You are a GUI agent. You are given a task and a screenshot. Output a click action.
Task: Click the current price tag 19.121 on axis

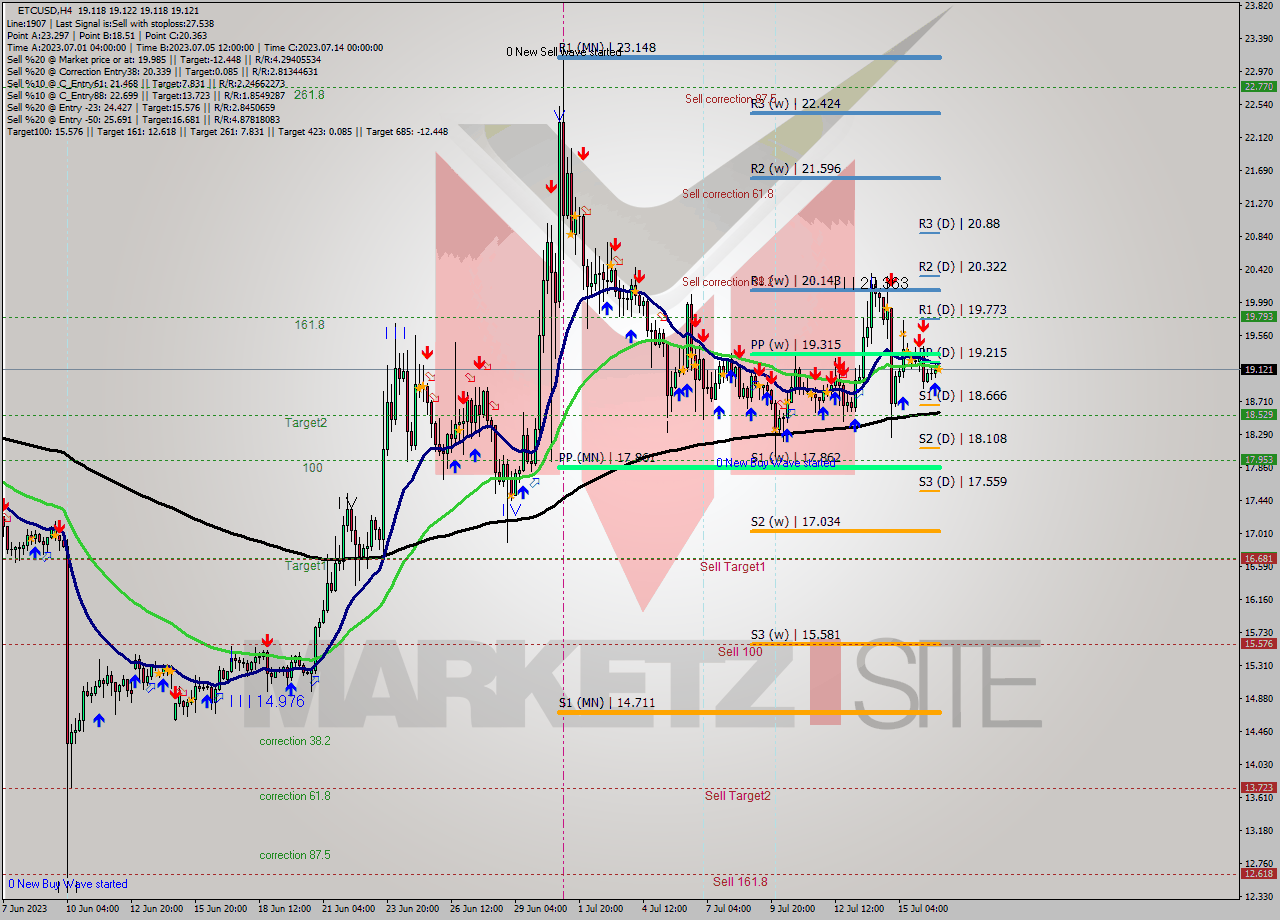(1258, 369)
